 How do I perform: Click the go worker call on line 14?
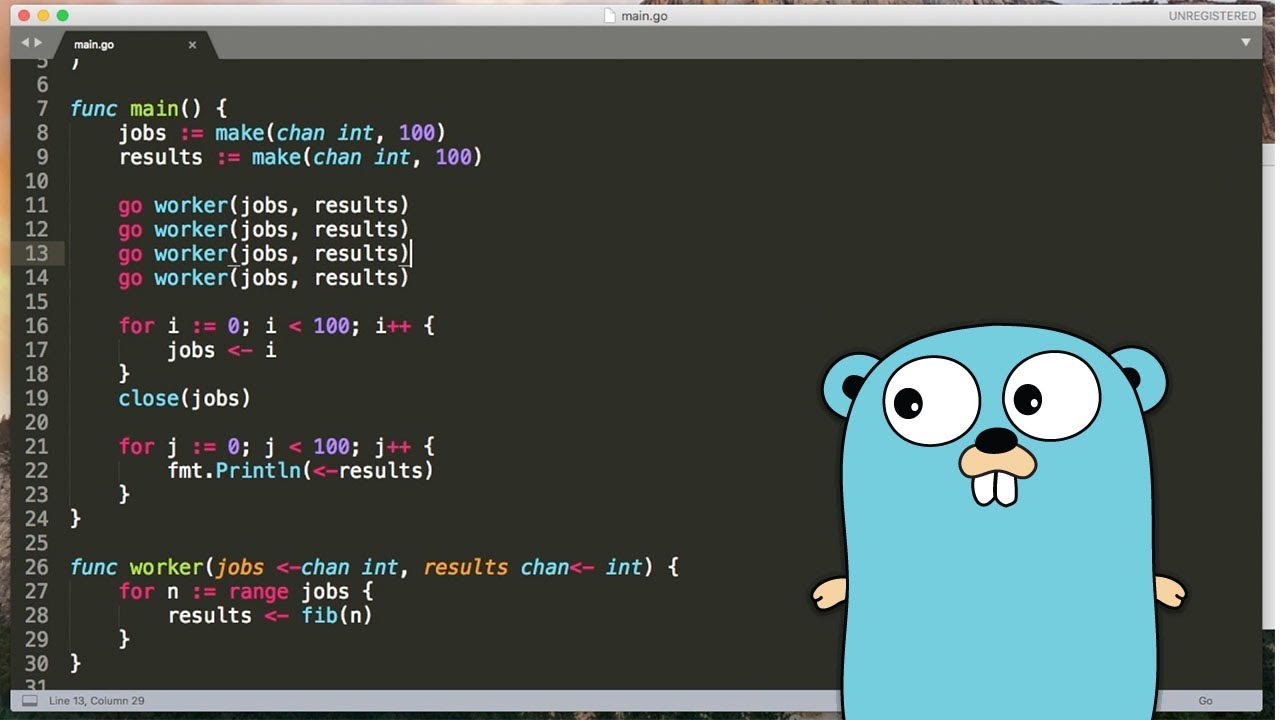(x=264, y=277)
